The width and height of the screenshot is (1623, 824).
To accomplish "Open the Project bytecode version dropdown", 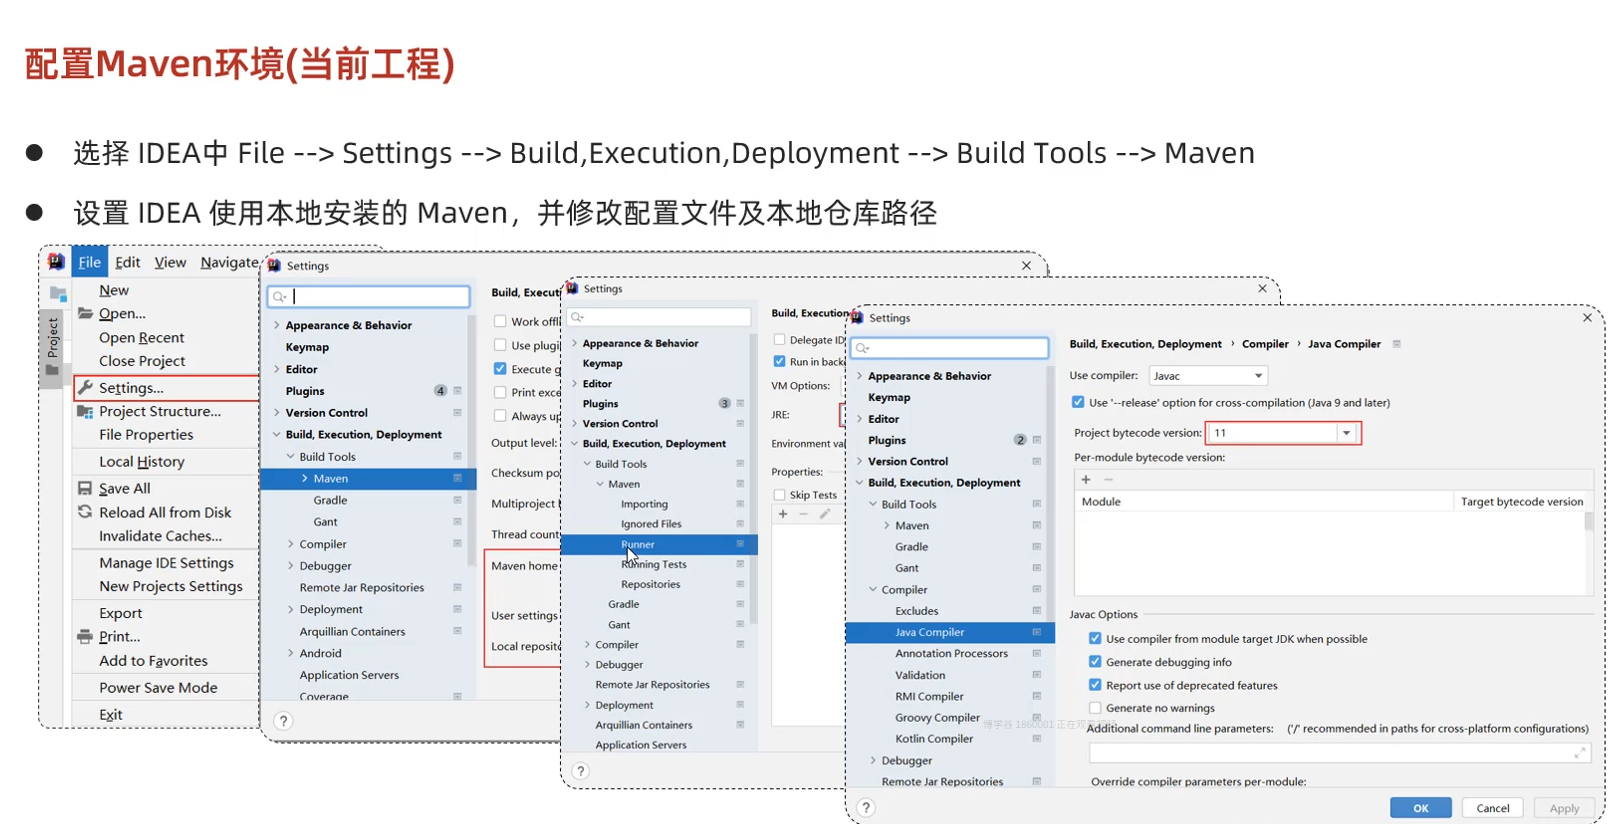I will [x=1346, y=433].
